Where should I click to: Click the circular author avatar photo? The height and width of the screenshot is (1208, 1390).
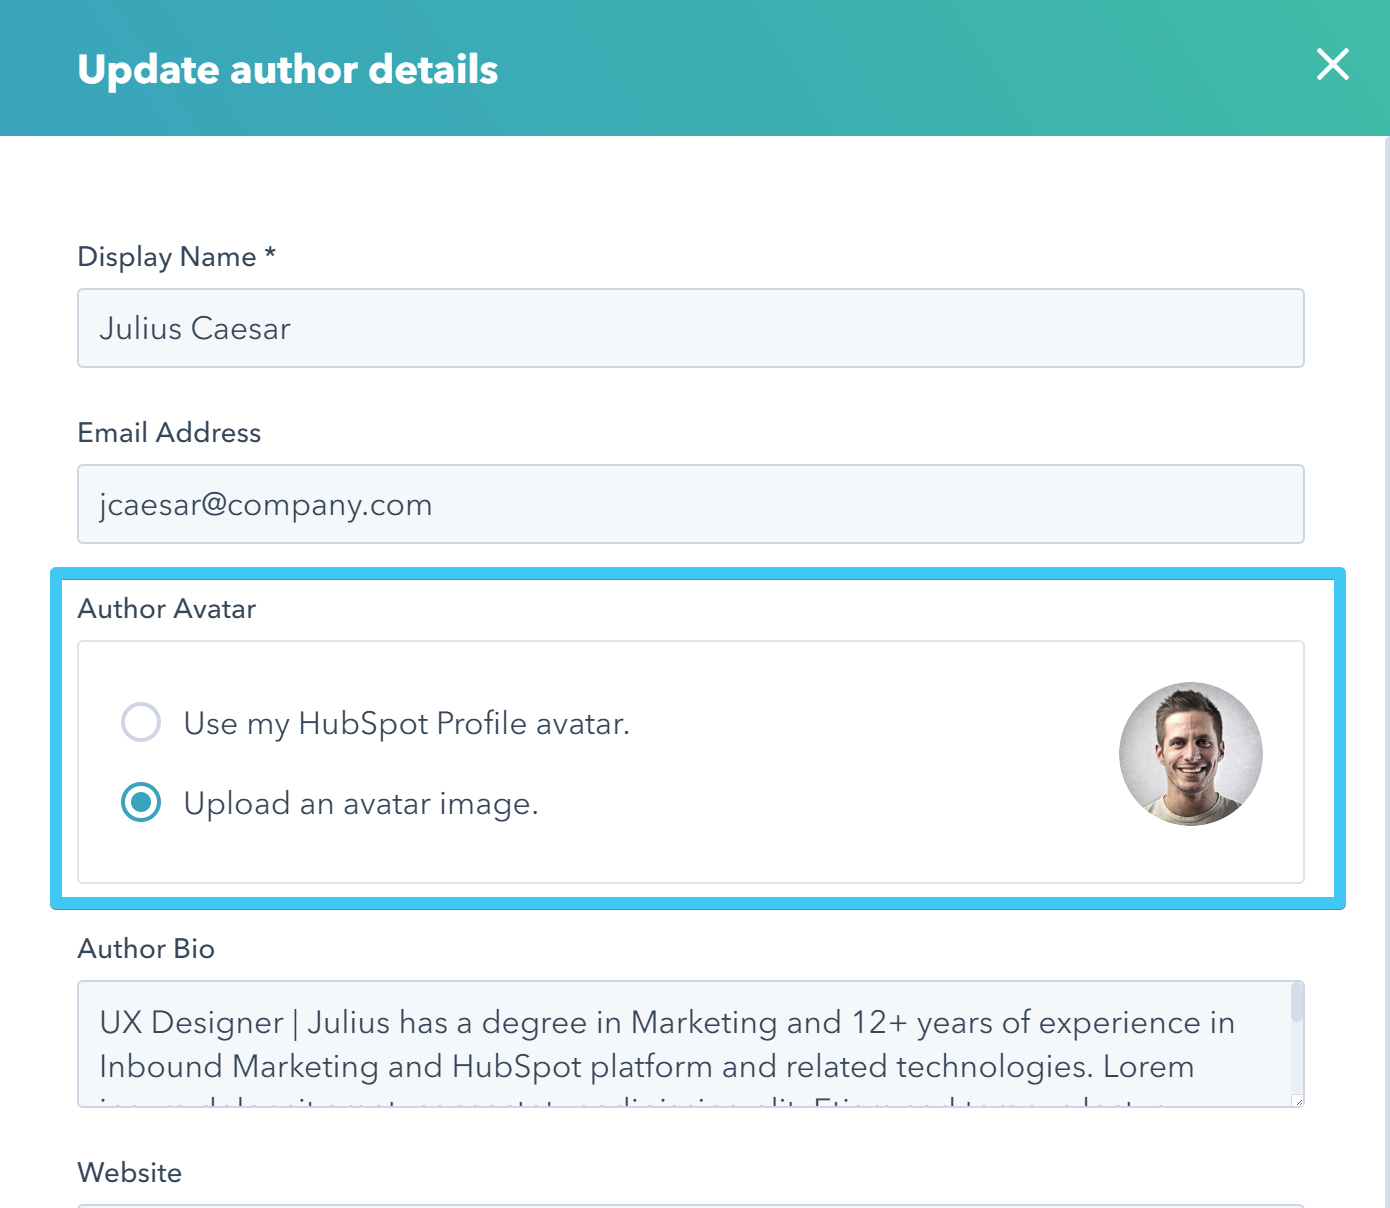pos(1190,753)
